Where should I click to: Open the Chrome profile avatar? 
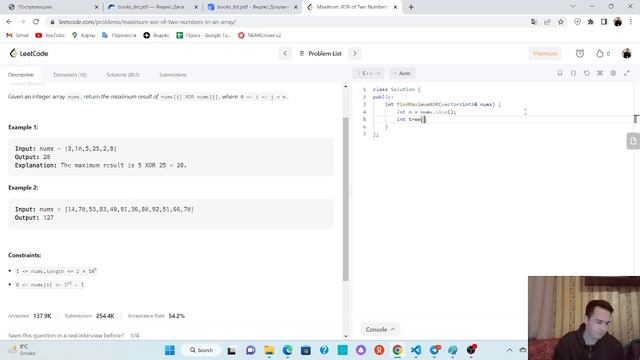point(618,22)
